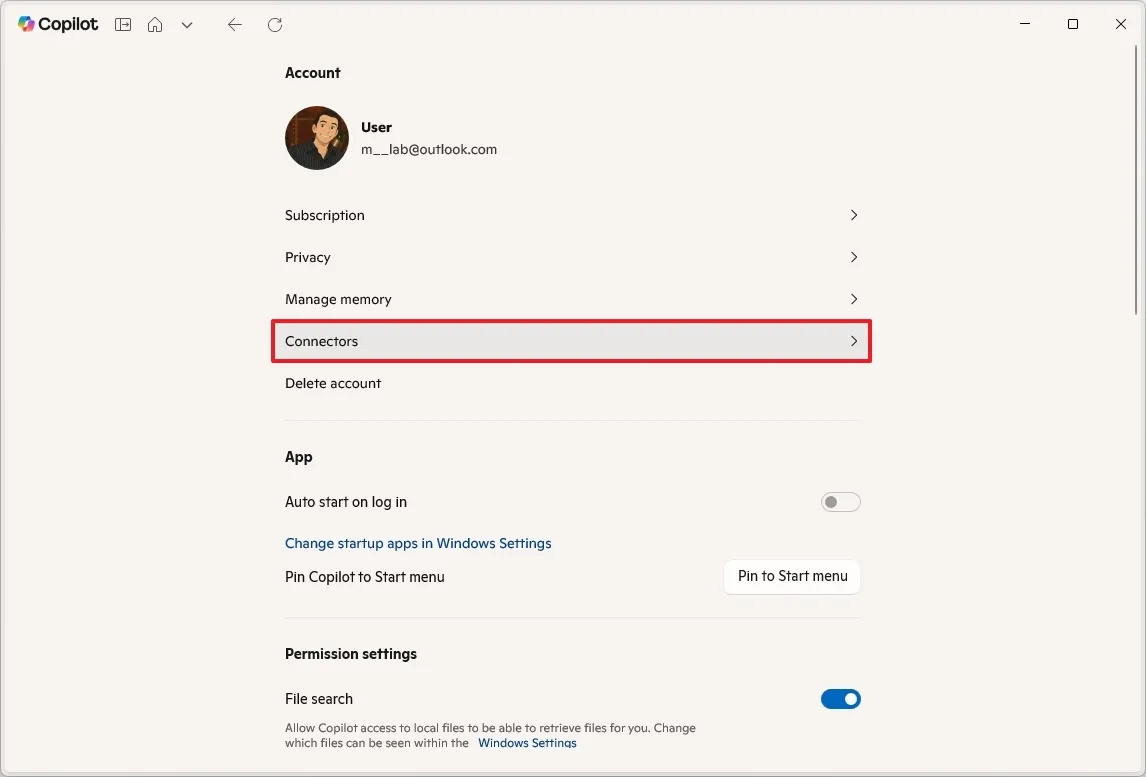The height and width of the screenshot is (777, 1146).
Task: Open the sidebar panel toggle
Action: 122,24
